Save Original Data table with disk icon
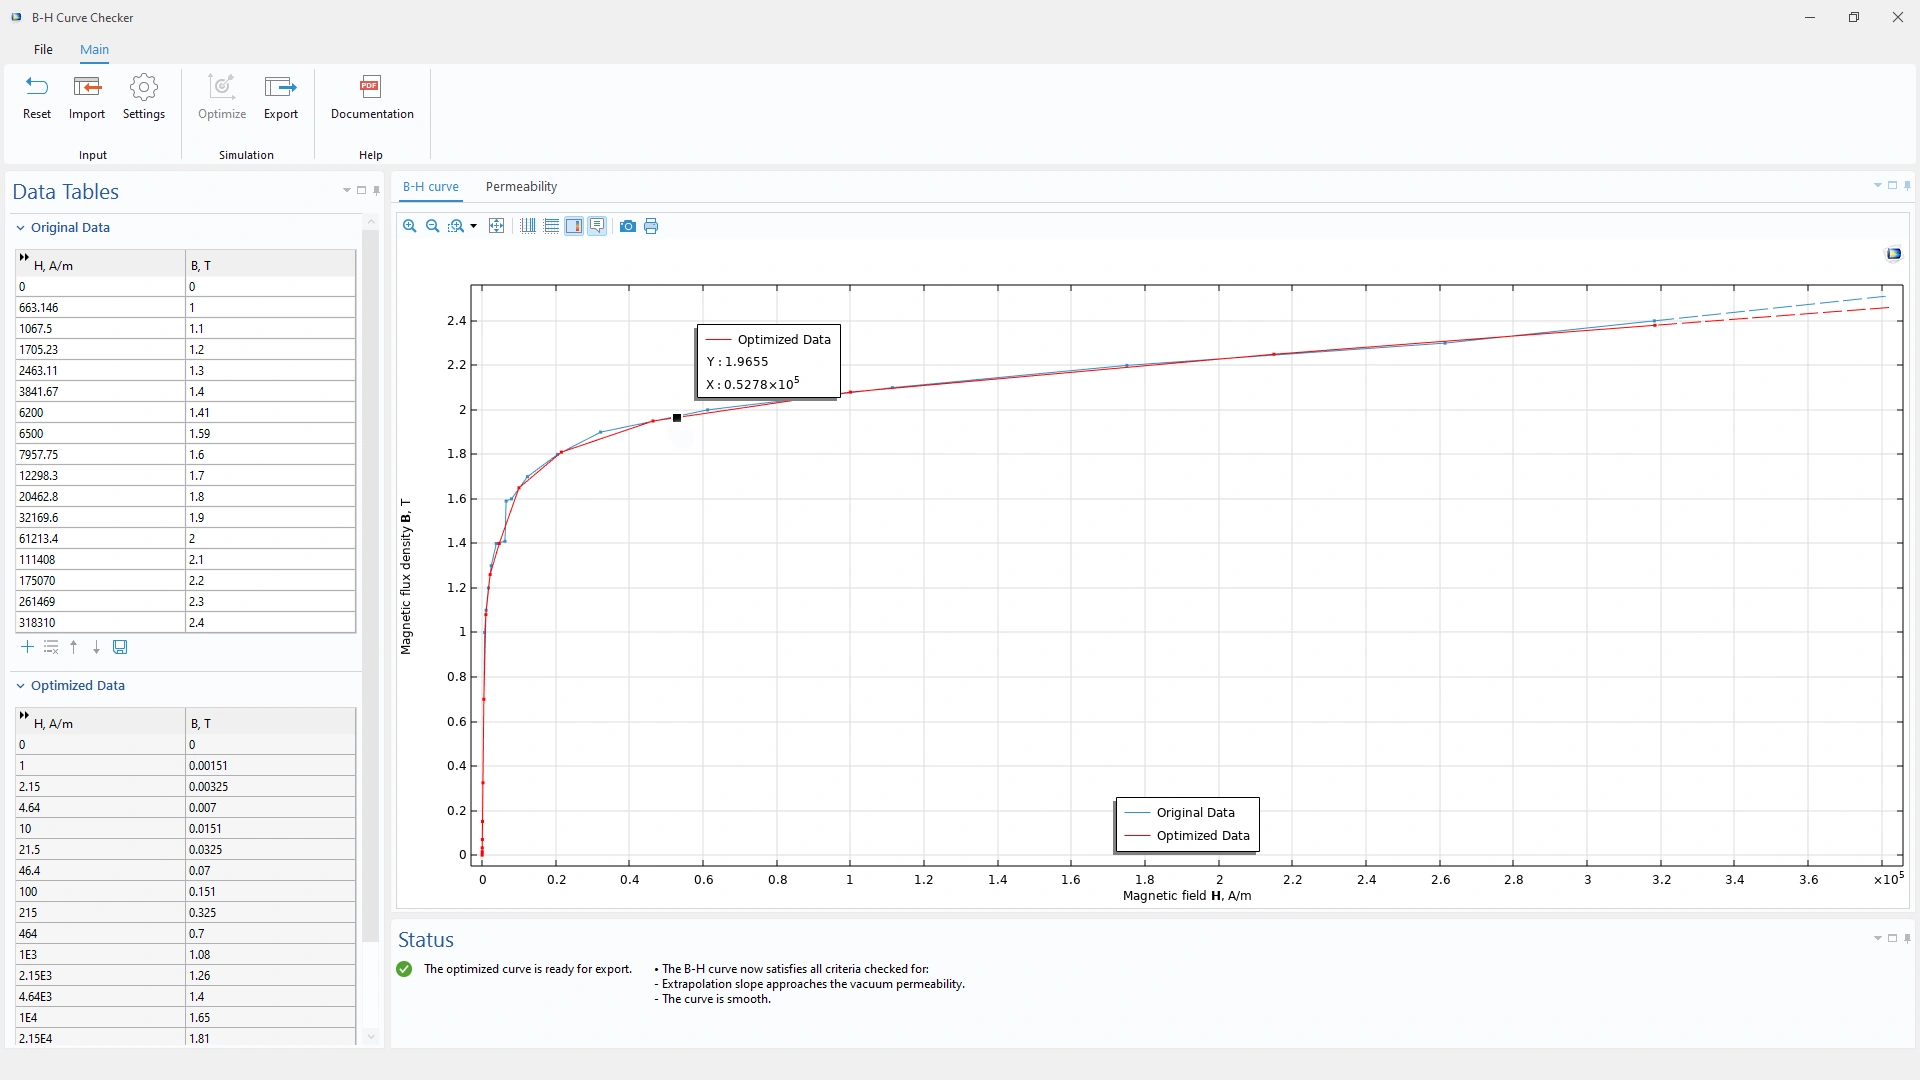Image resolution: width=1920 pixels, height=1080 pixels. tap(120, 647)
